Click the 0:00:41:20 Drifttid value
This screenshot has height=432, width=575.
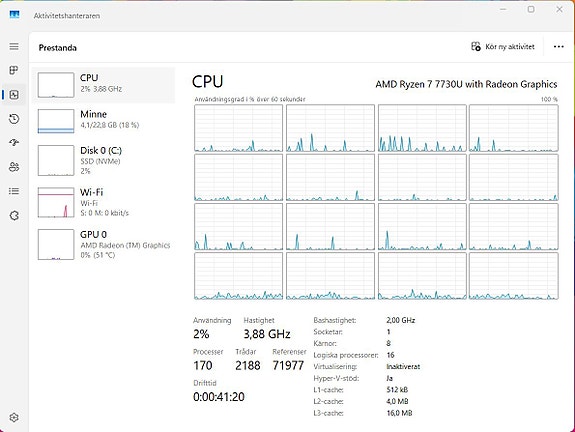point(219,396)
